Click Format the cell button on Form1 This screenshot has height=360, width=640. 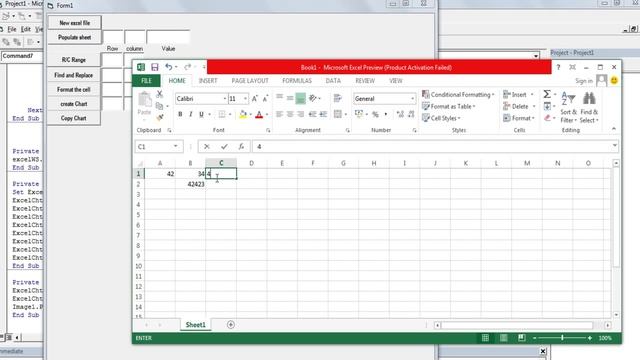pyautogui.click(x=74, y=89)
